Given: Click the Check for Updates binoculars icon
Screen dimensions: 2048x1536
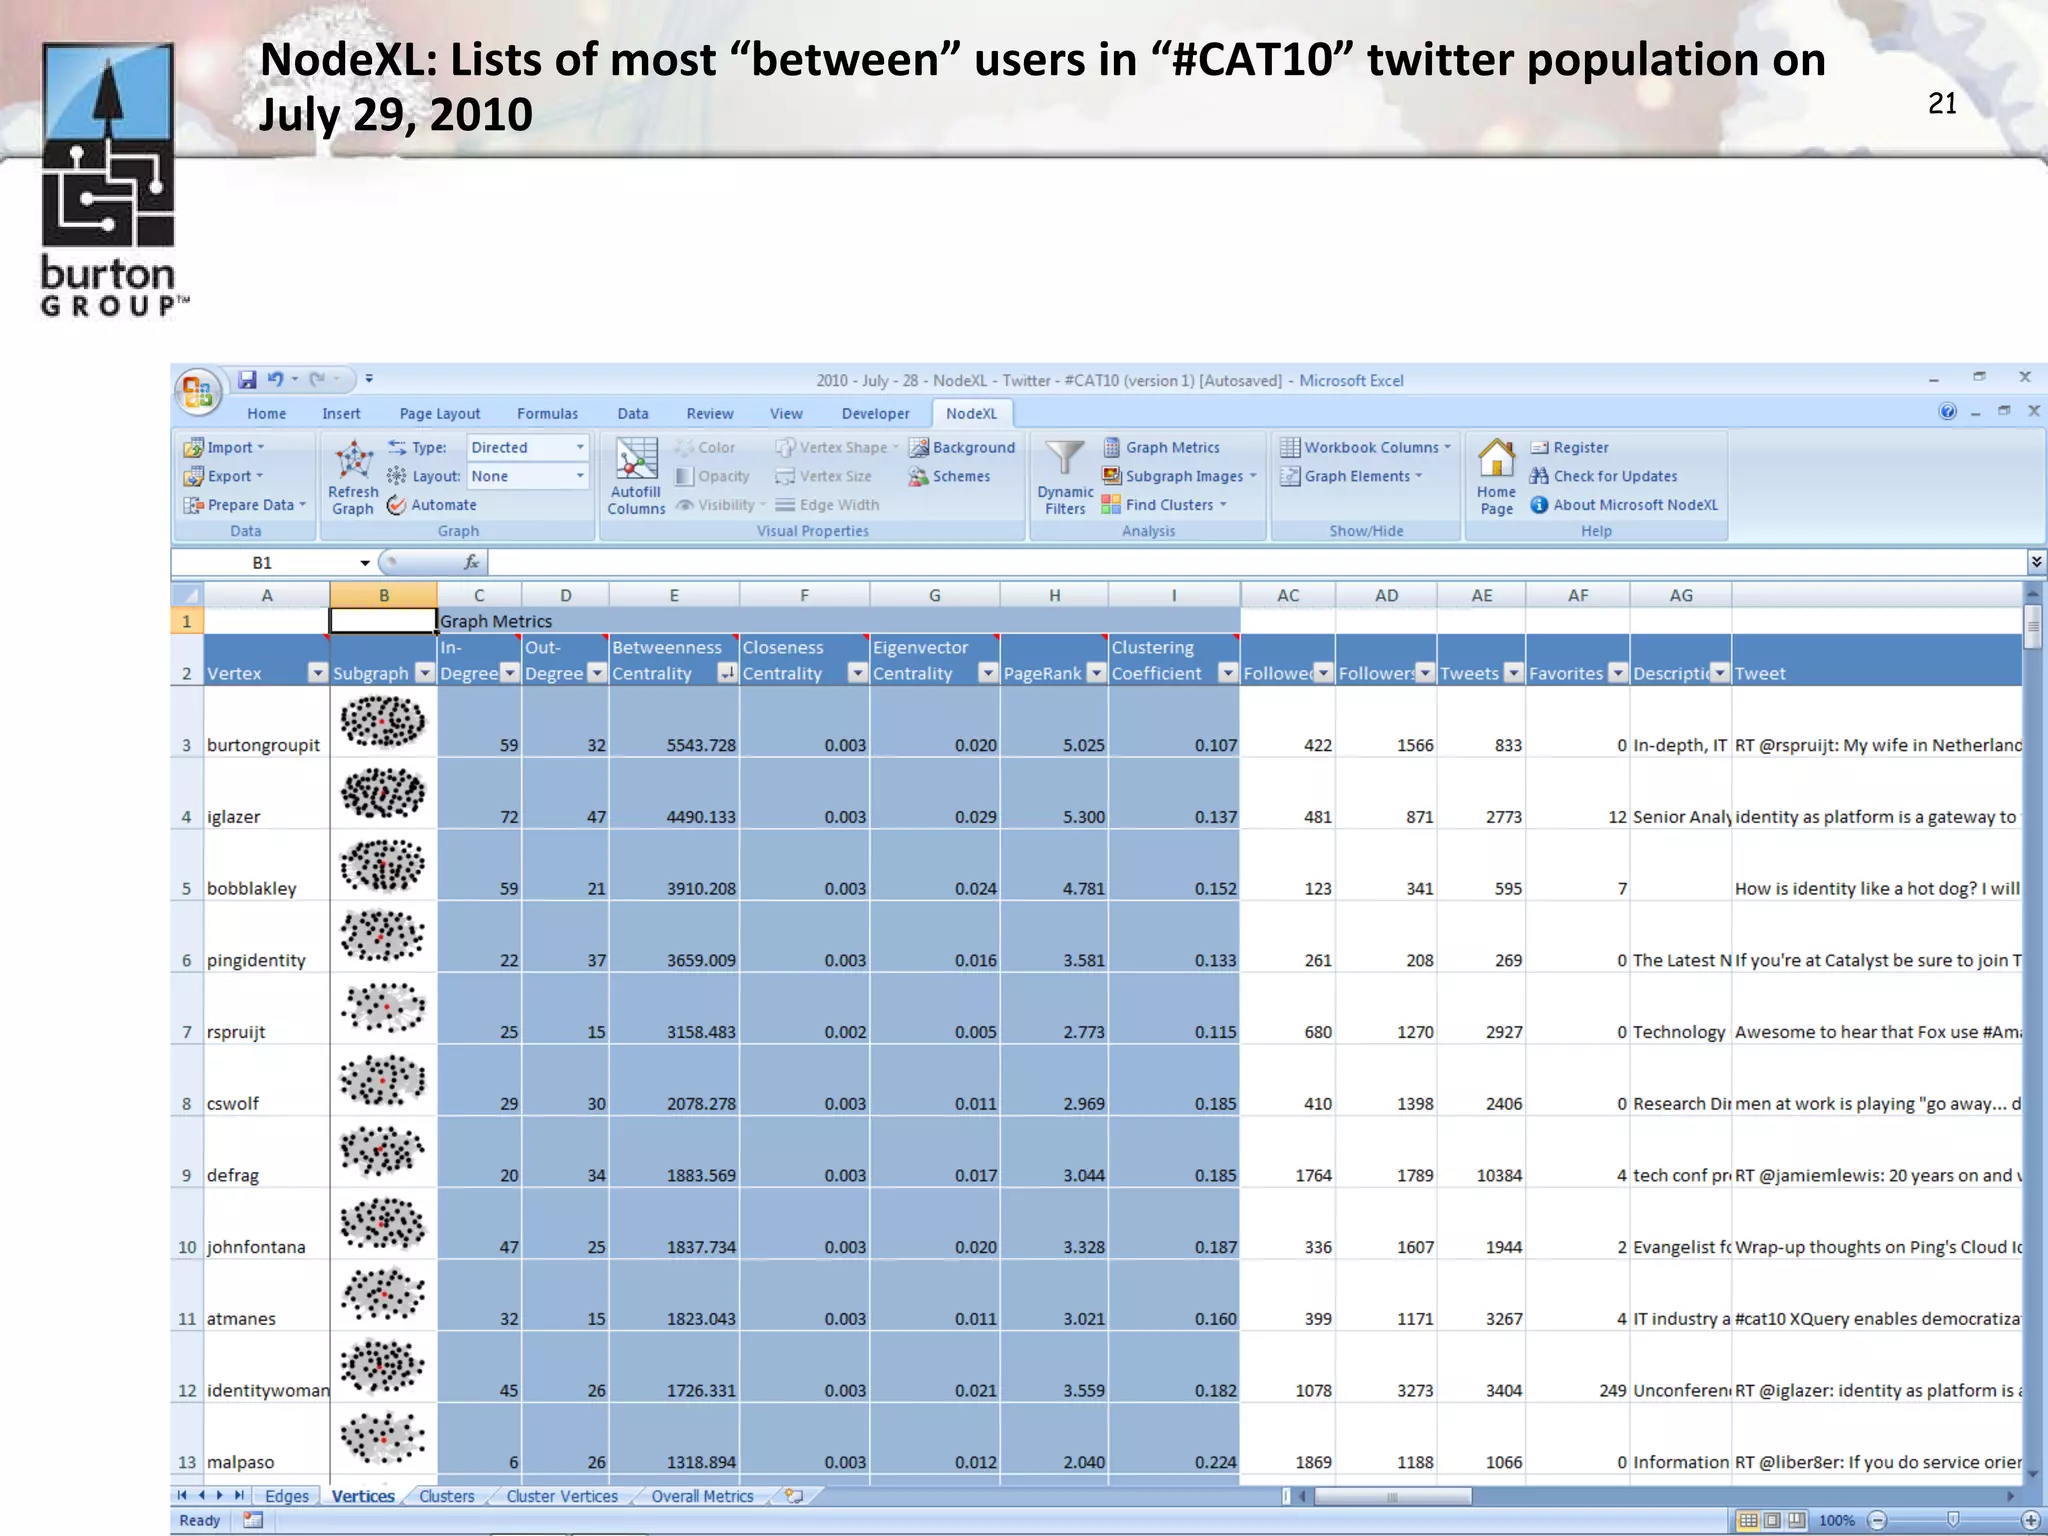Looking at the screenshot, I should click(x=1539, y=476).
